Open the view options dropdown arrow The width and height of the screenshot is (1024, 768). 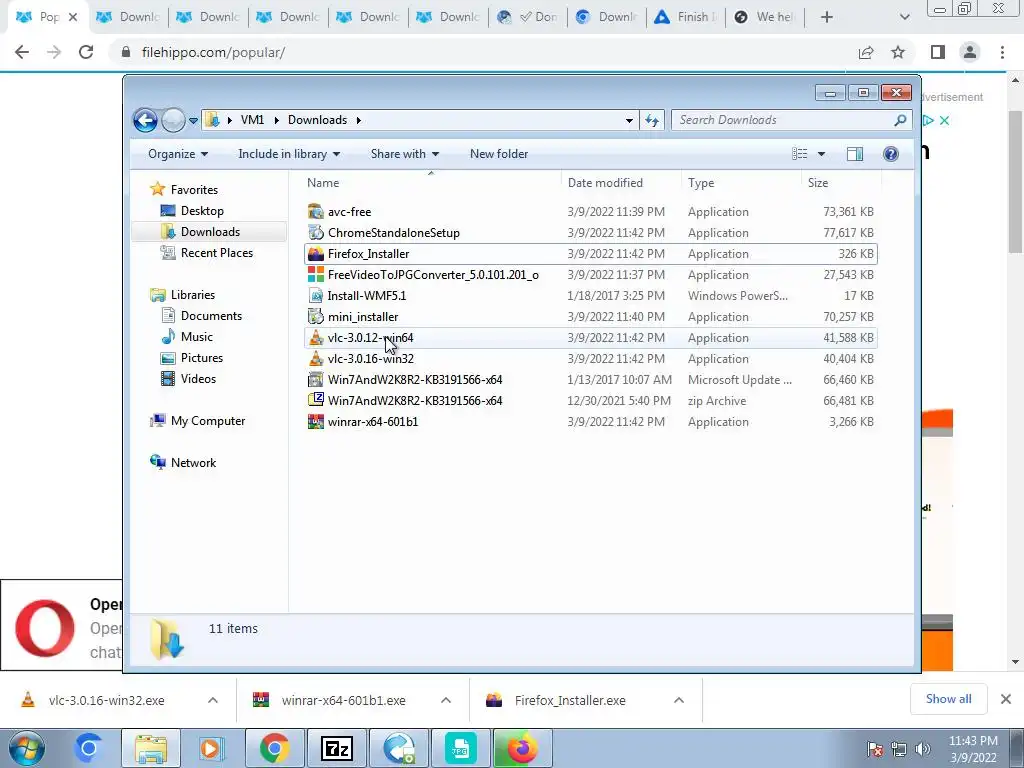point(822,154)
